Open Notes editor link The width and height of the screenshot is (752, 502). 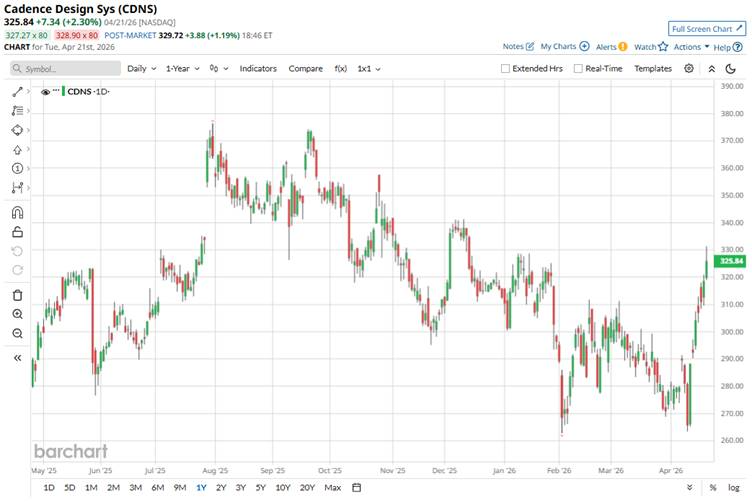[518, 47]
